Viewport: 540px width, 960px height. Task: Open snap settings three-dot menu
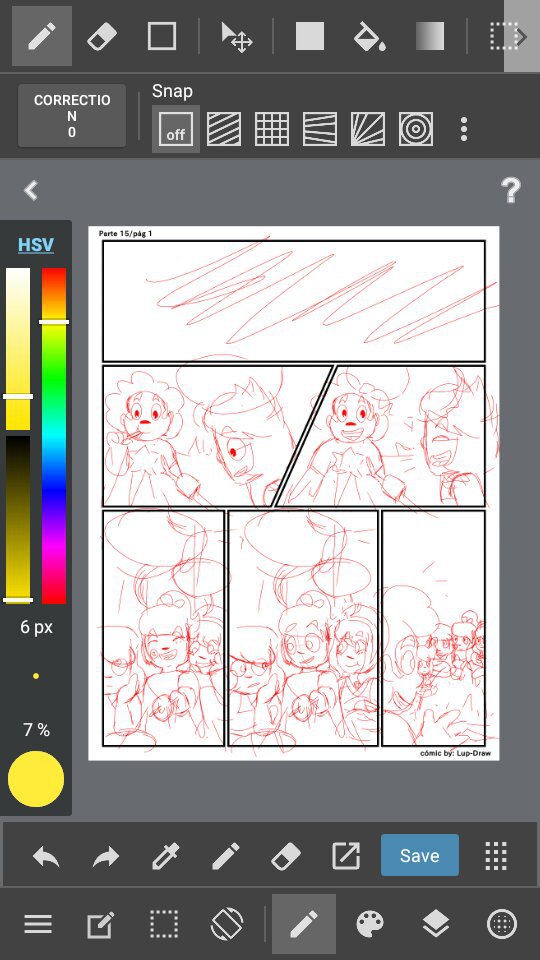point(464,129)
